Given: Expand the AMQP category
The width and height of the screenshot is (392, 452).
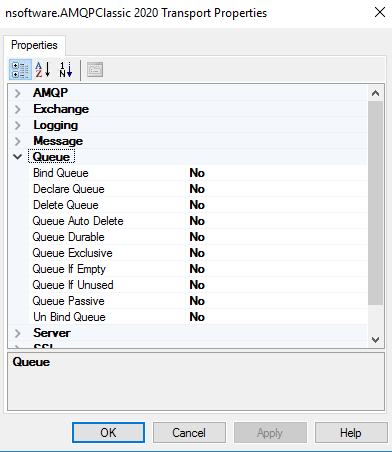Looking at the screenshot, I should coord(18,93).
